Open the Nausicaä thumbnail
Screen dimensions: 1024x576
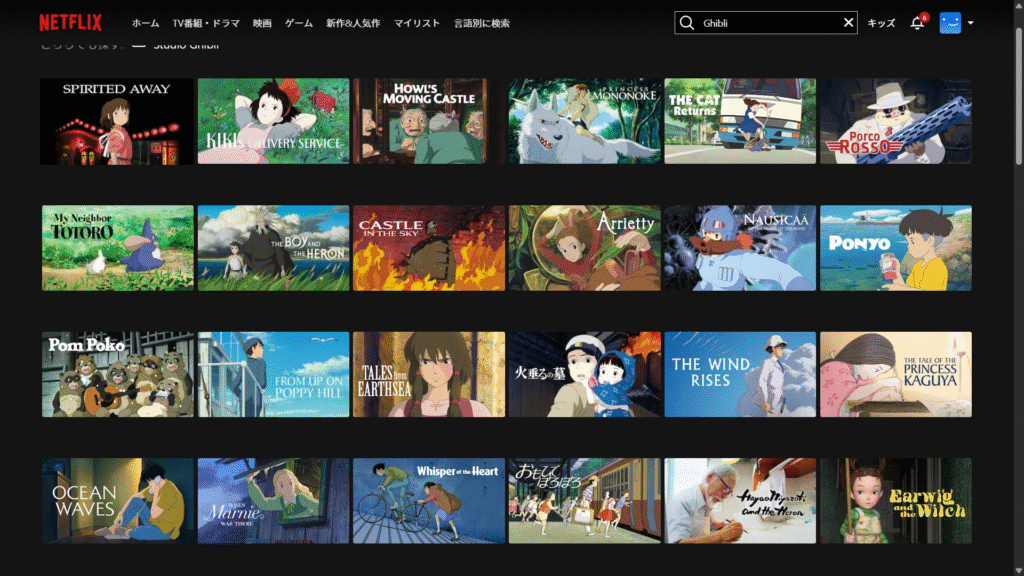click(740, 248)
